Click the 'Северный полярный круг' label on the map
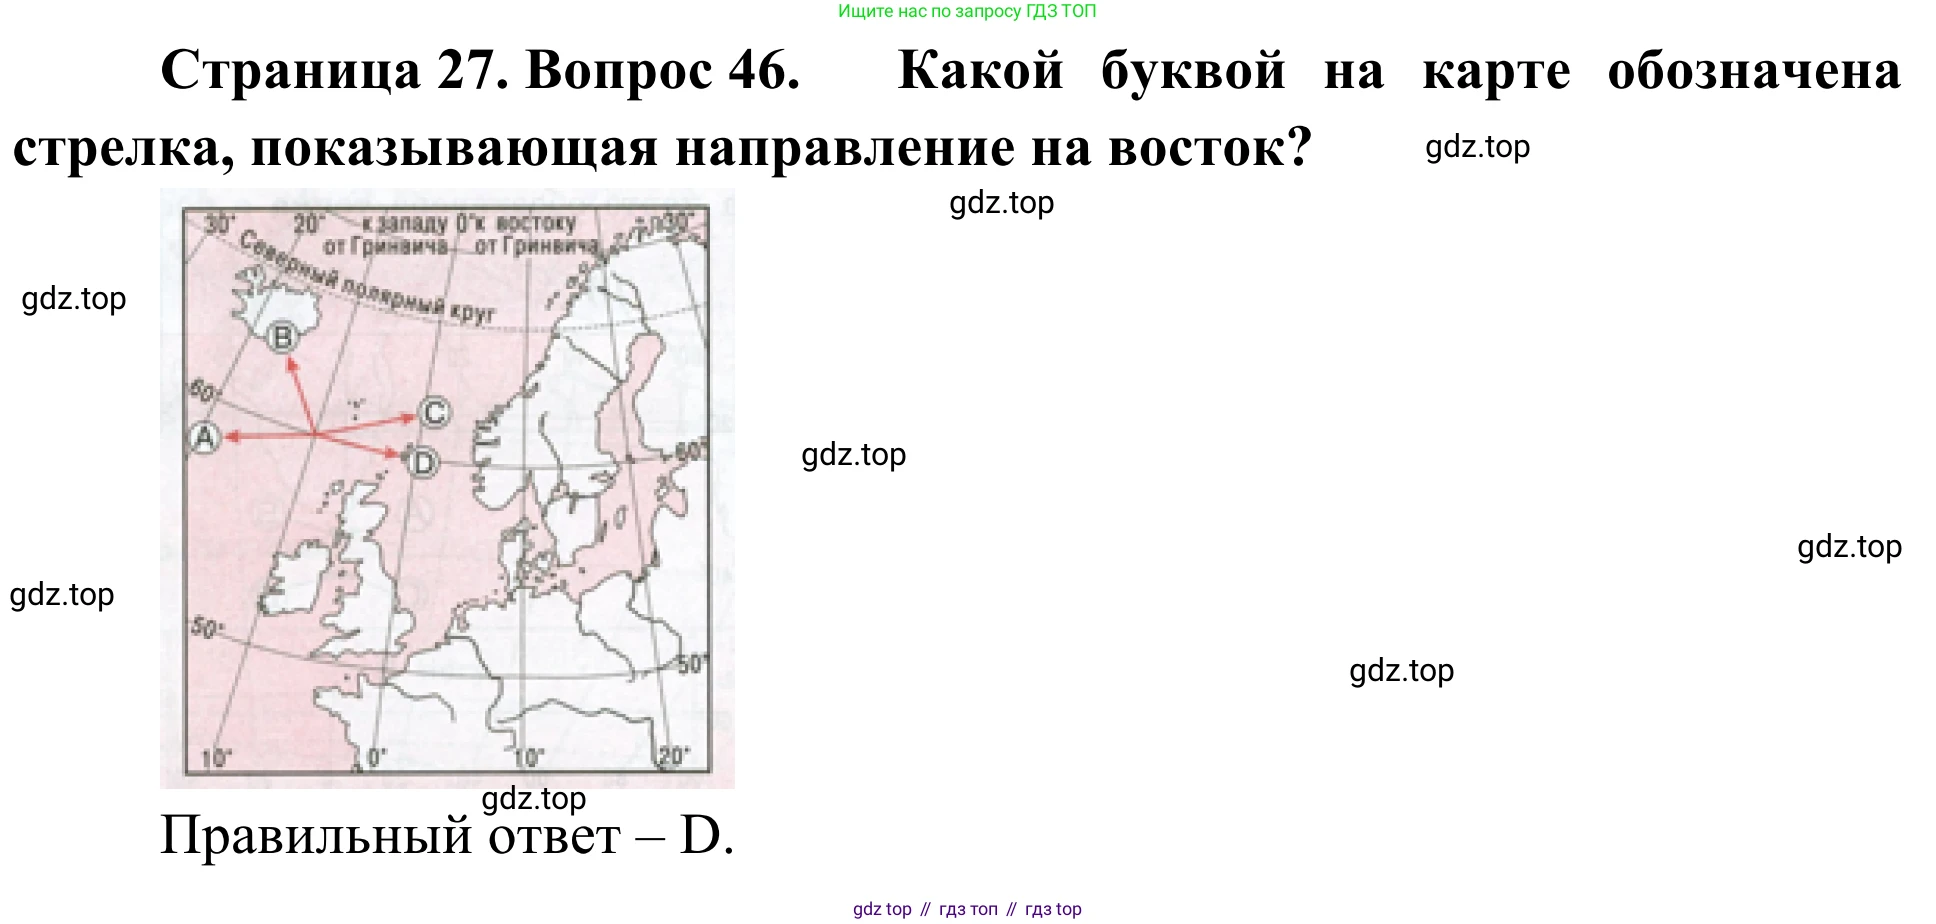 (367, 278)
